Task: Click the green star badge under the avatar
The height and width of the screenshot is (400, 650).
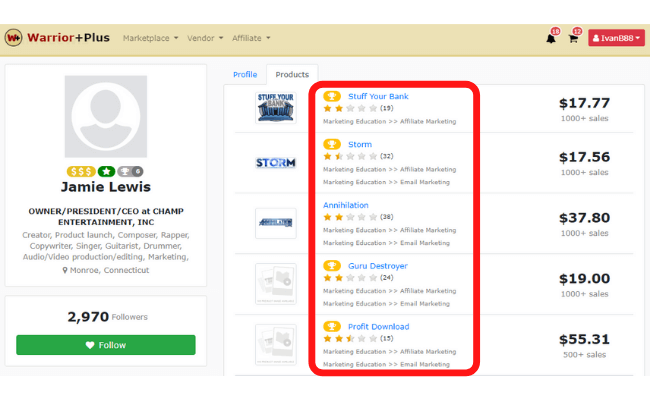Action: tap(107, 171)
